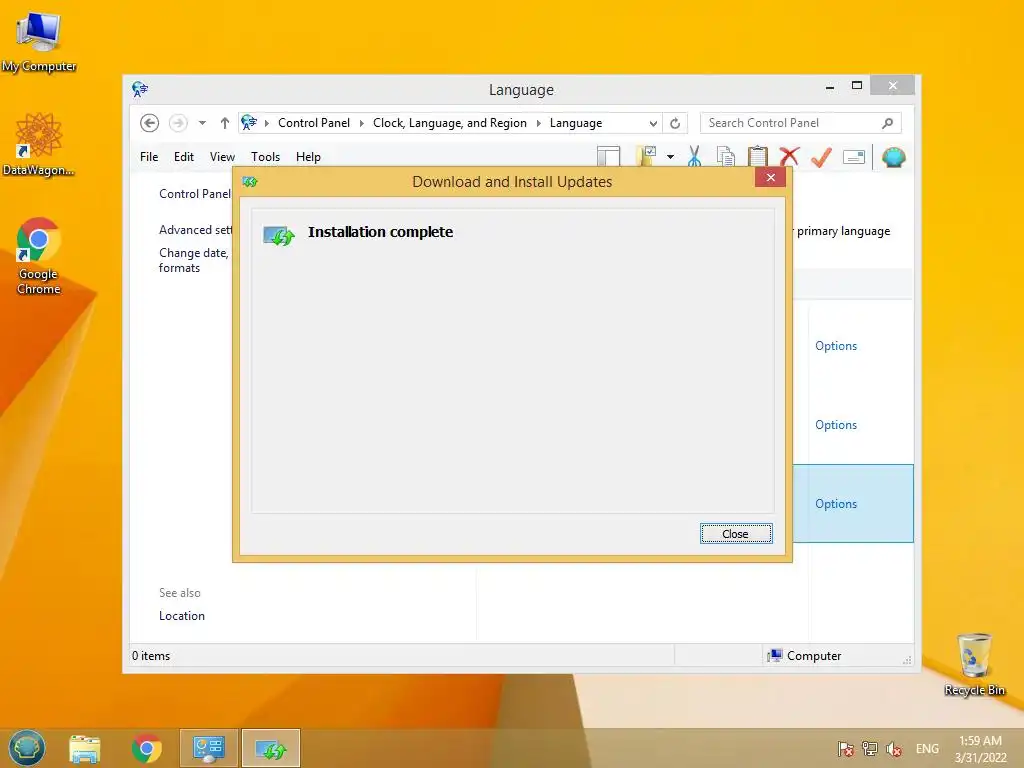Screen dimensions: 1024x768
Task: Open the Location link under See also
Action: coord(182,616)
